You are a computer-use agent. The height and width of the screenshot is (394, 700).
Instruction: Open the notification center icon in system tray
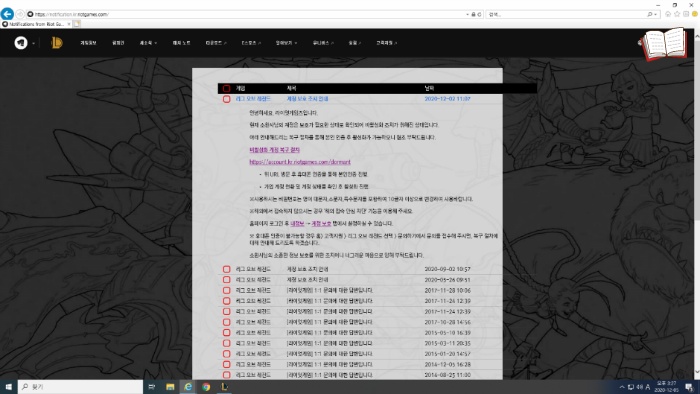[690, 387]
